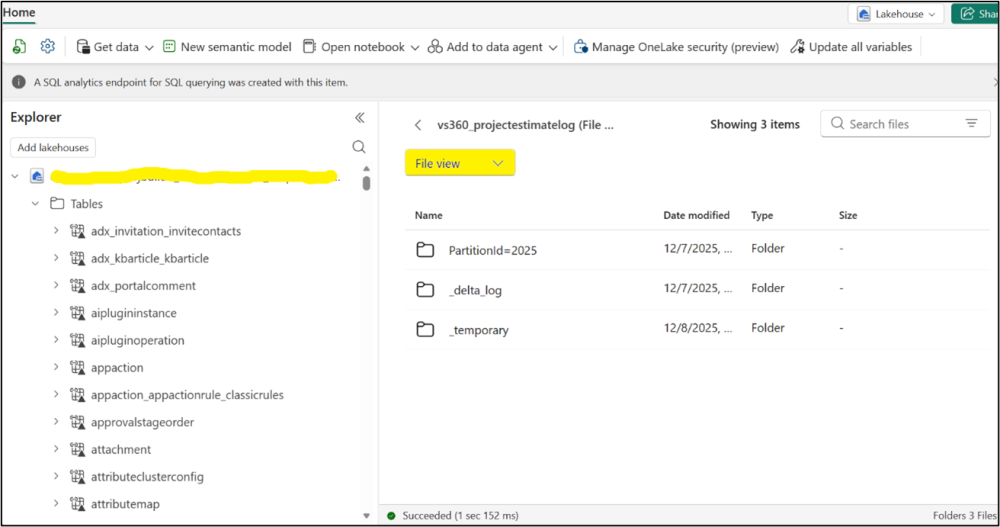Click New semantic model

pyautogui.click(x=226, y=47)
